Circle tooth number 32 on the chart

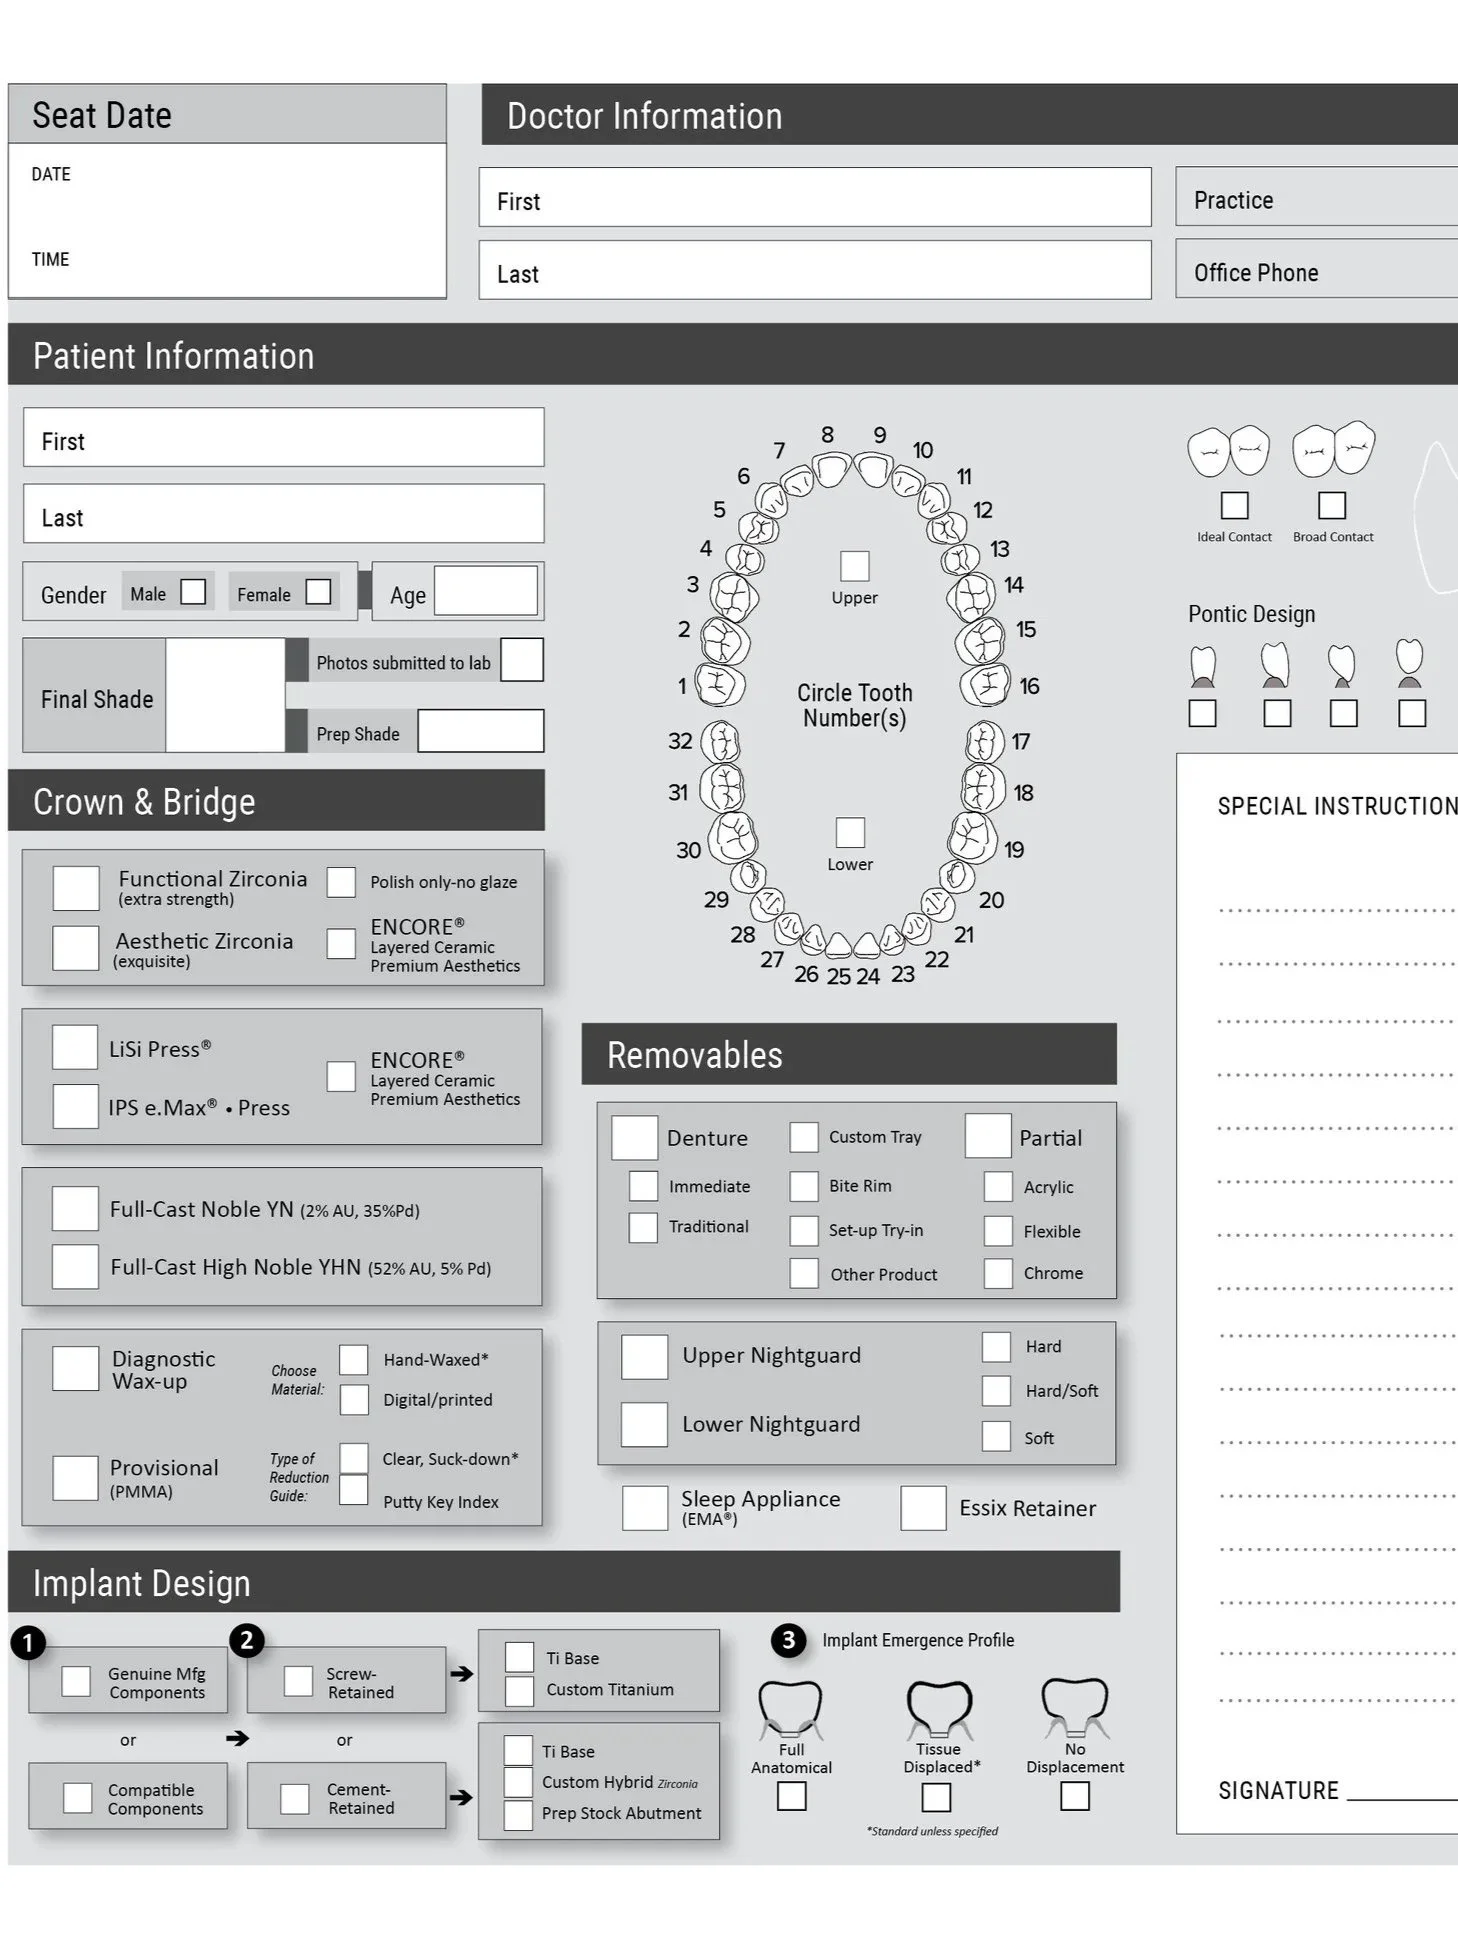[x=720, y=742]
